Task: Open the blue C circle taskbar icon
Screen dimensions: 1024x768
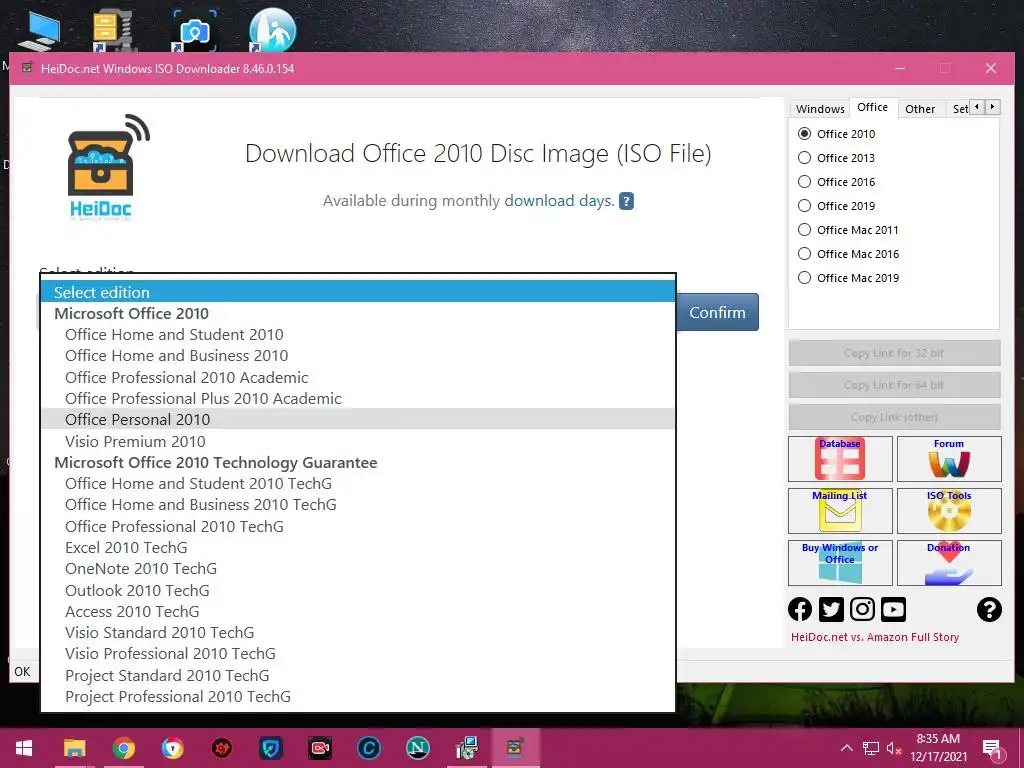Action: click(x=368, y=748)
